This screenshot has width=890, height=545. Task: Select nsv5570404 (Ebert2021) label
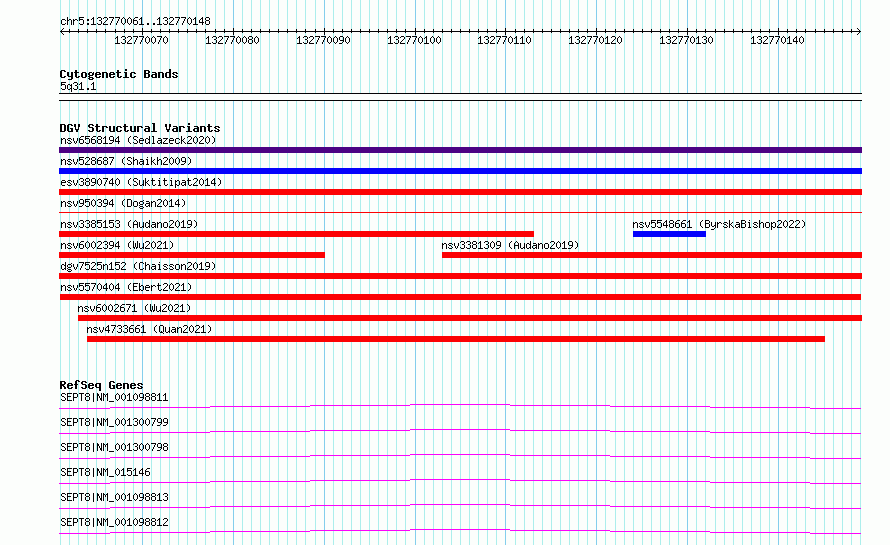[x=126, y=287]
